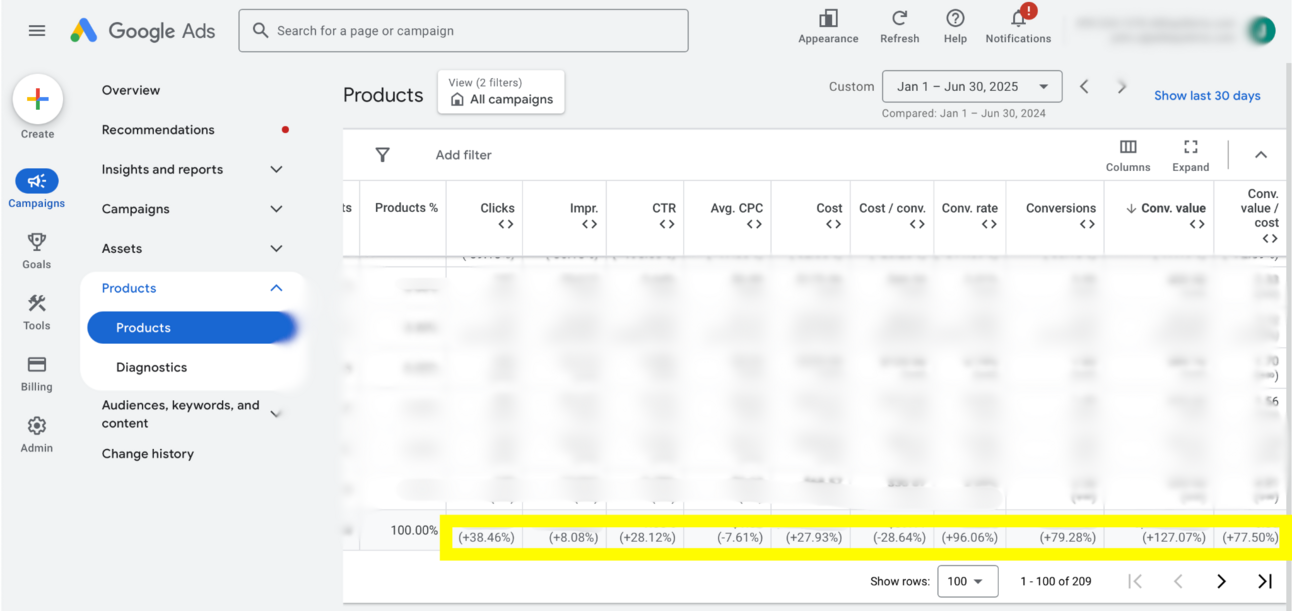Image resolution: width=1292 pixels, height=611 pixels.
Task: Click the Show last 30 days link
Action: click(x=1207, y=95)
